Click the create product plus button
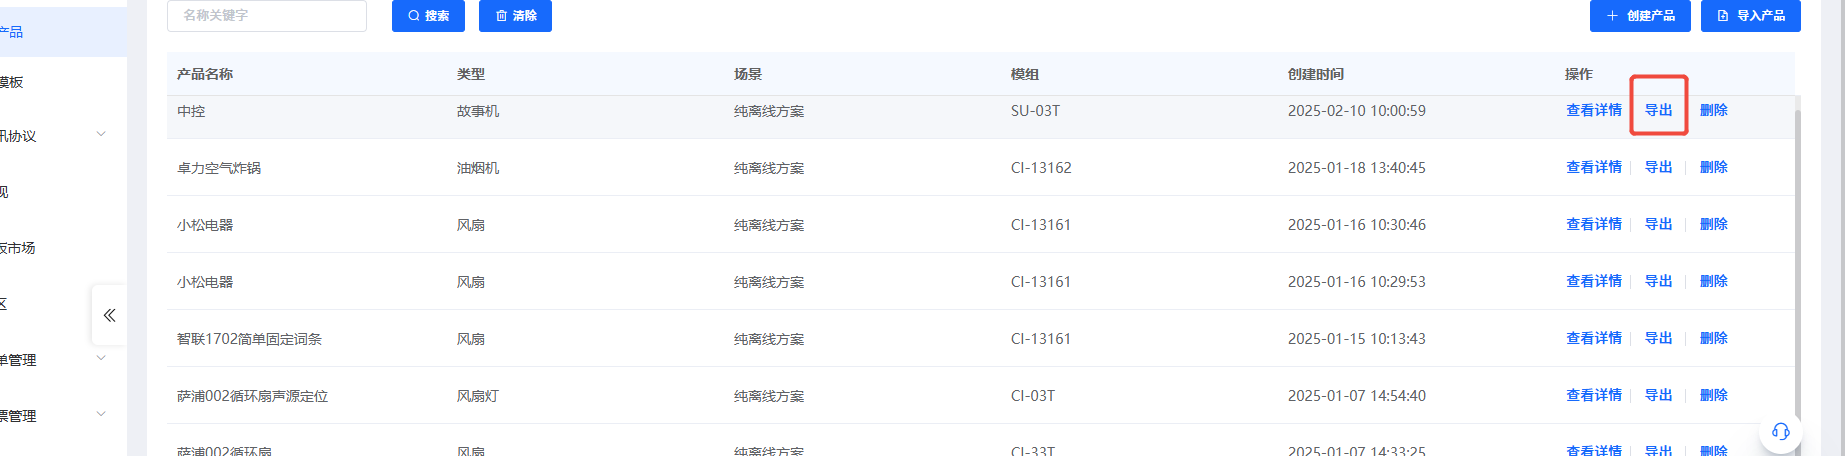This screenshot has width=1845, height=456. tap(1640, 16)
